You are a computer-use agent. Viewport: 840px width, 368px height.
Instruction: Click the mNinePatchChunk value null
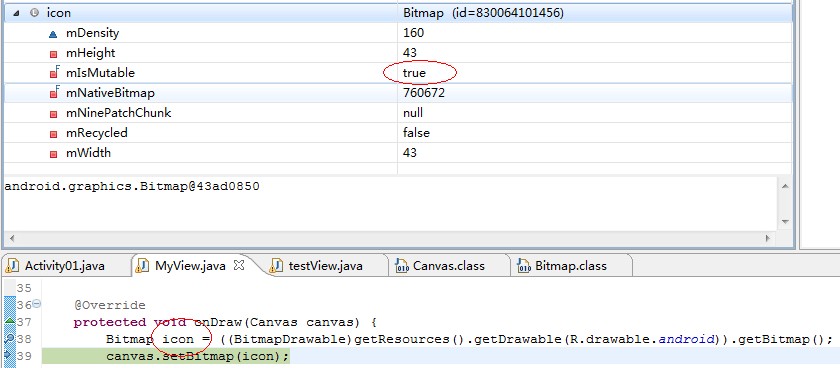tap(412, 112)
